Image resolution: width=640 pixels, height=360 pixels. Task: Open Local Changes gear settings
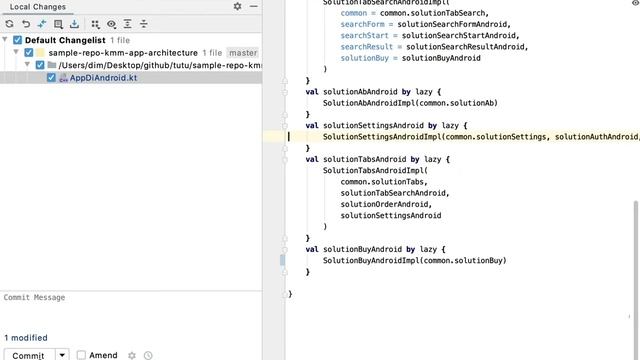tap(238, 7)
